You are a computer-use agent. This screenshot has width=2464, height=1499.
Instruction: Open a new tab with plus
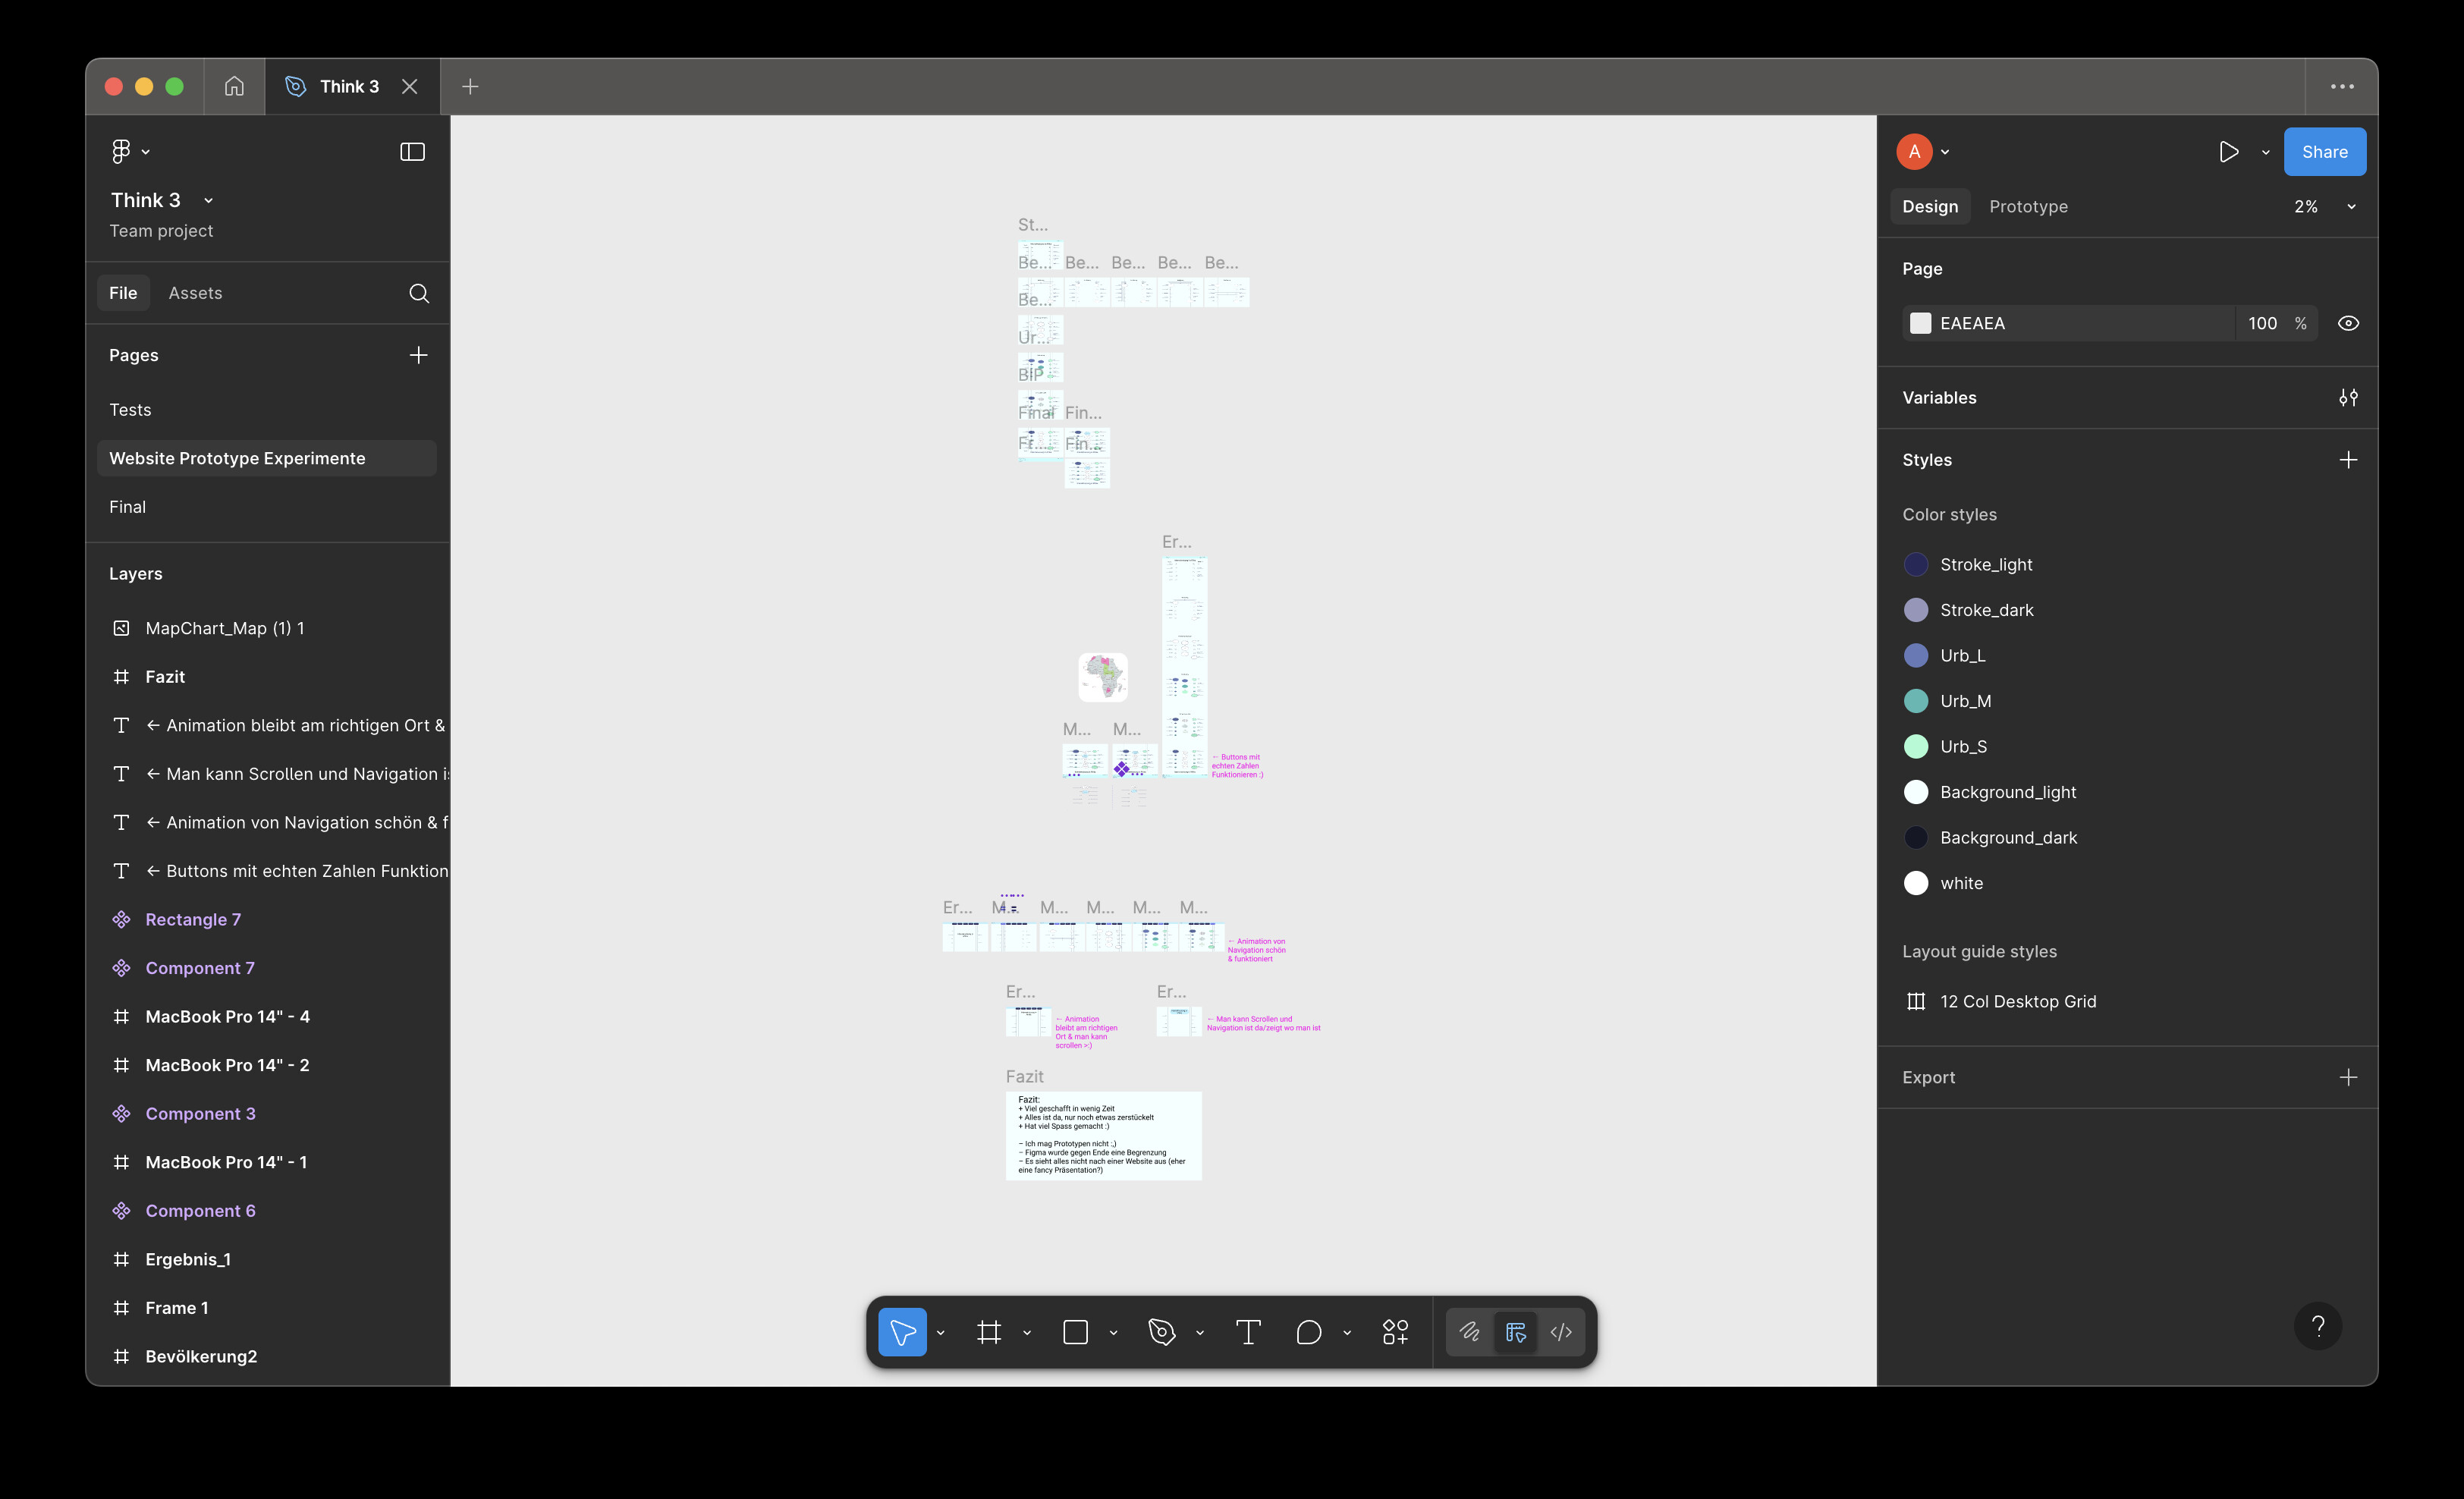[470, 86]
